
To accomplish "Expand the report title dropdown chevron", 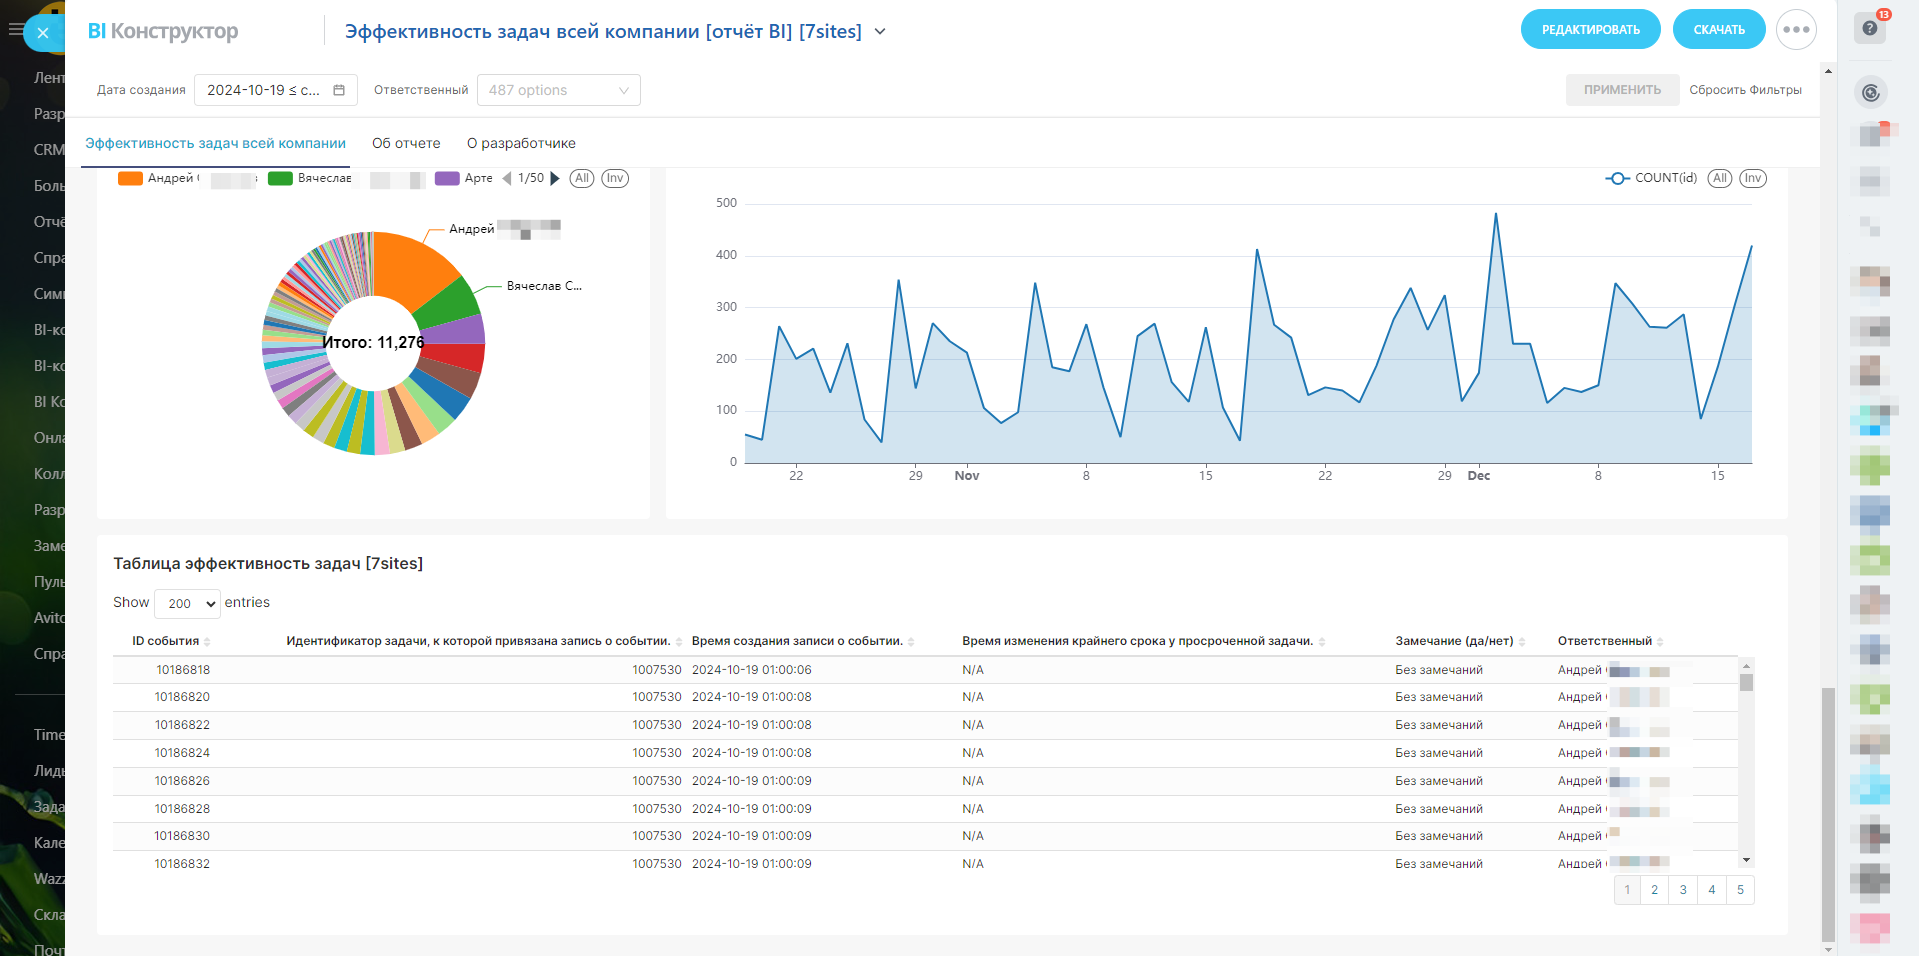I will tap(880, 32).
